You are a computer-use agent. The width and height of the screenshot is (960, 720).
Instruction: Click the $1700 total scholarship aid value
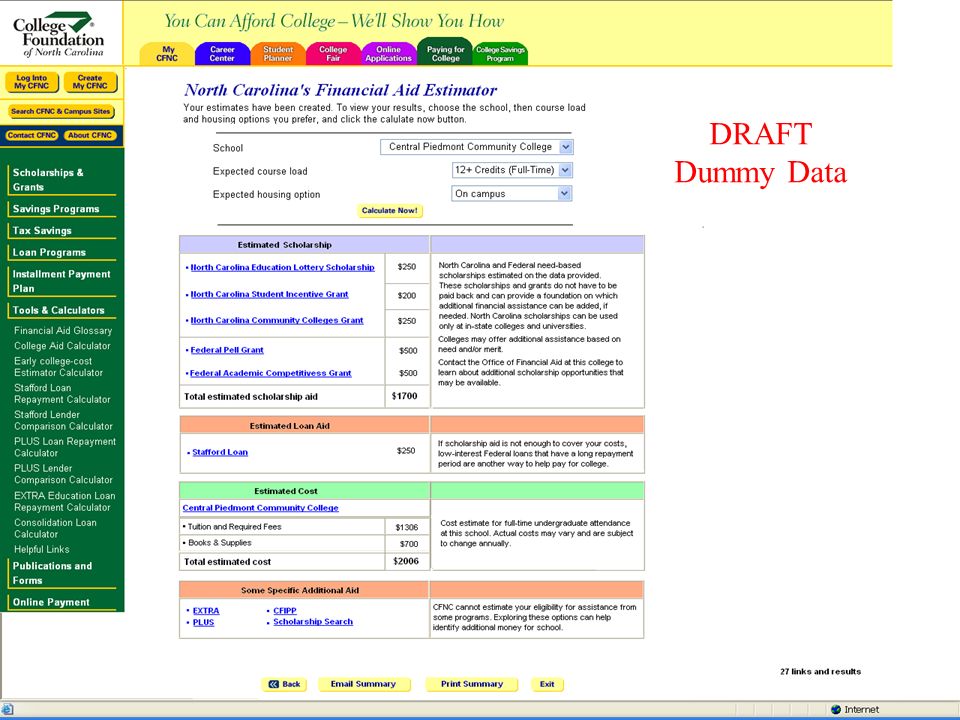coord(405,396)
